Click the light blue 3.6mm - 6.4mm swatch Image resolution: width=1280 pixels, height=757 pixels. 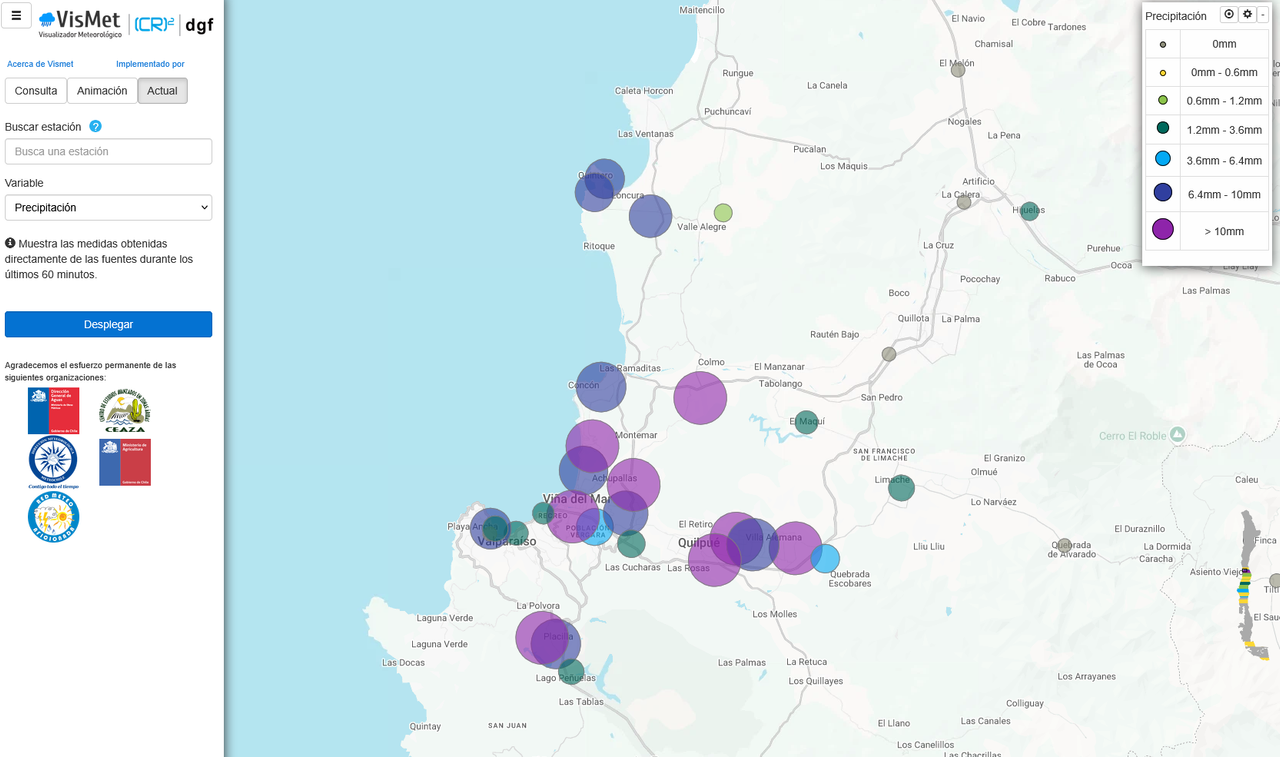[1163, 159]
